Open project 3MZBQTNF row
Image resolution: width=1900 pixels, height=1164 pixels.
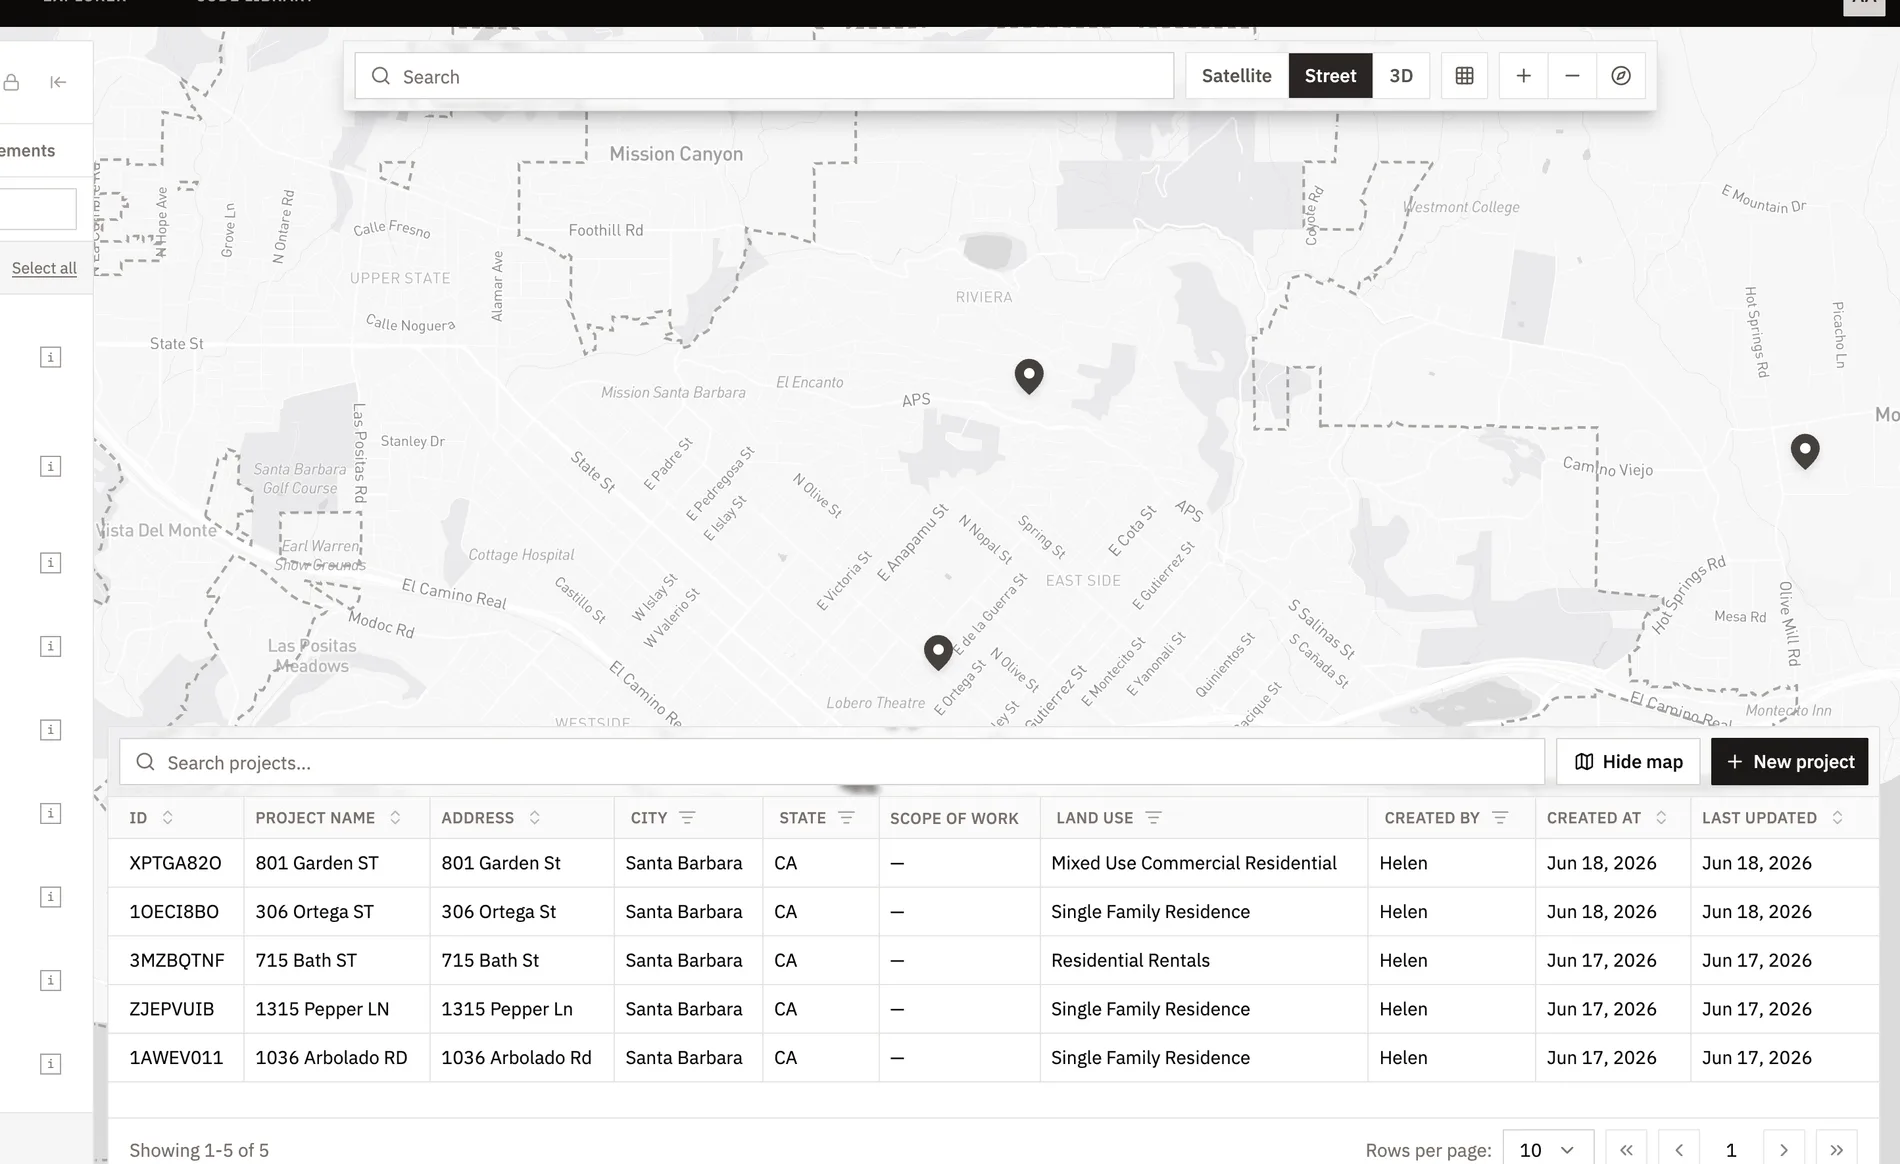(x=993, y=960)
